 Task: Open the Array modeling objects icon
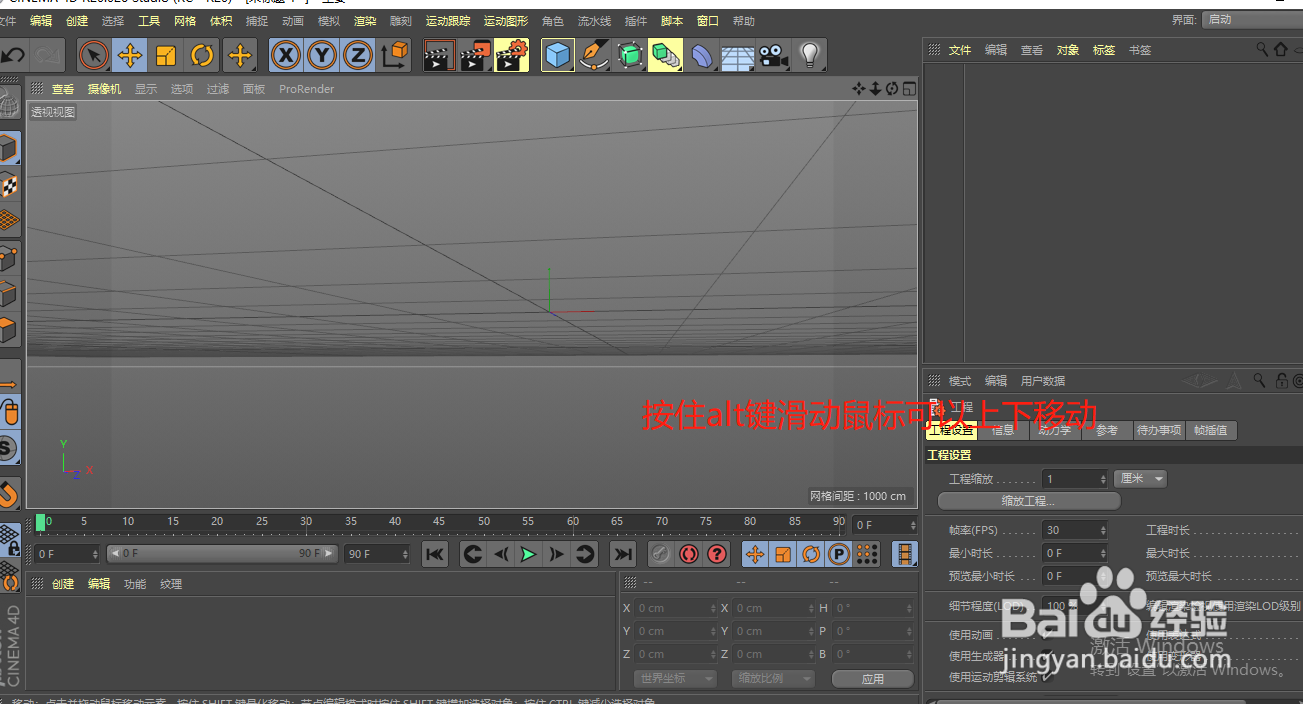coord(665,55)
